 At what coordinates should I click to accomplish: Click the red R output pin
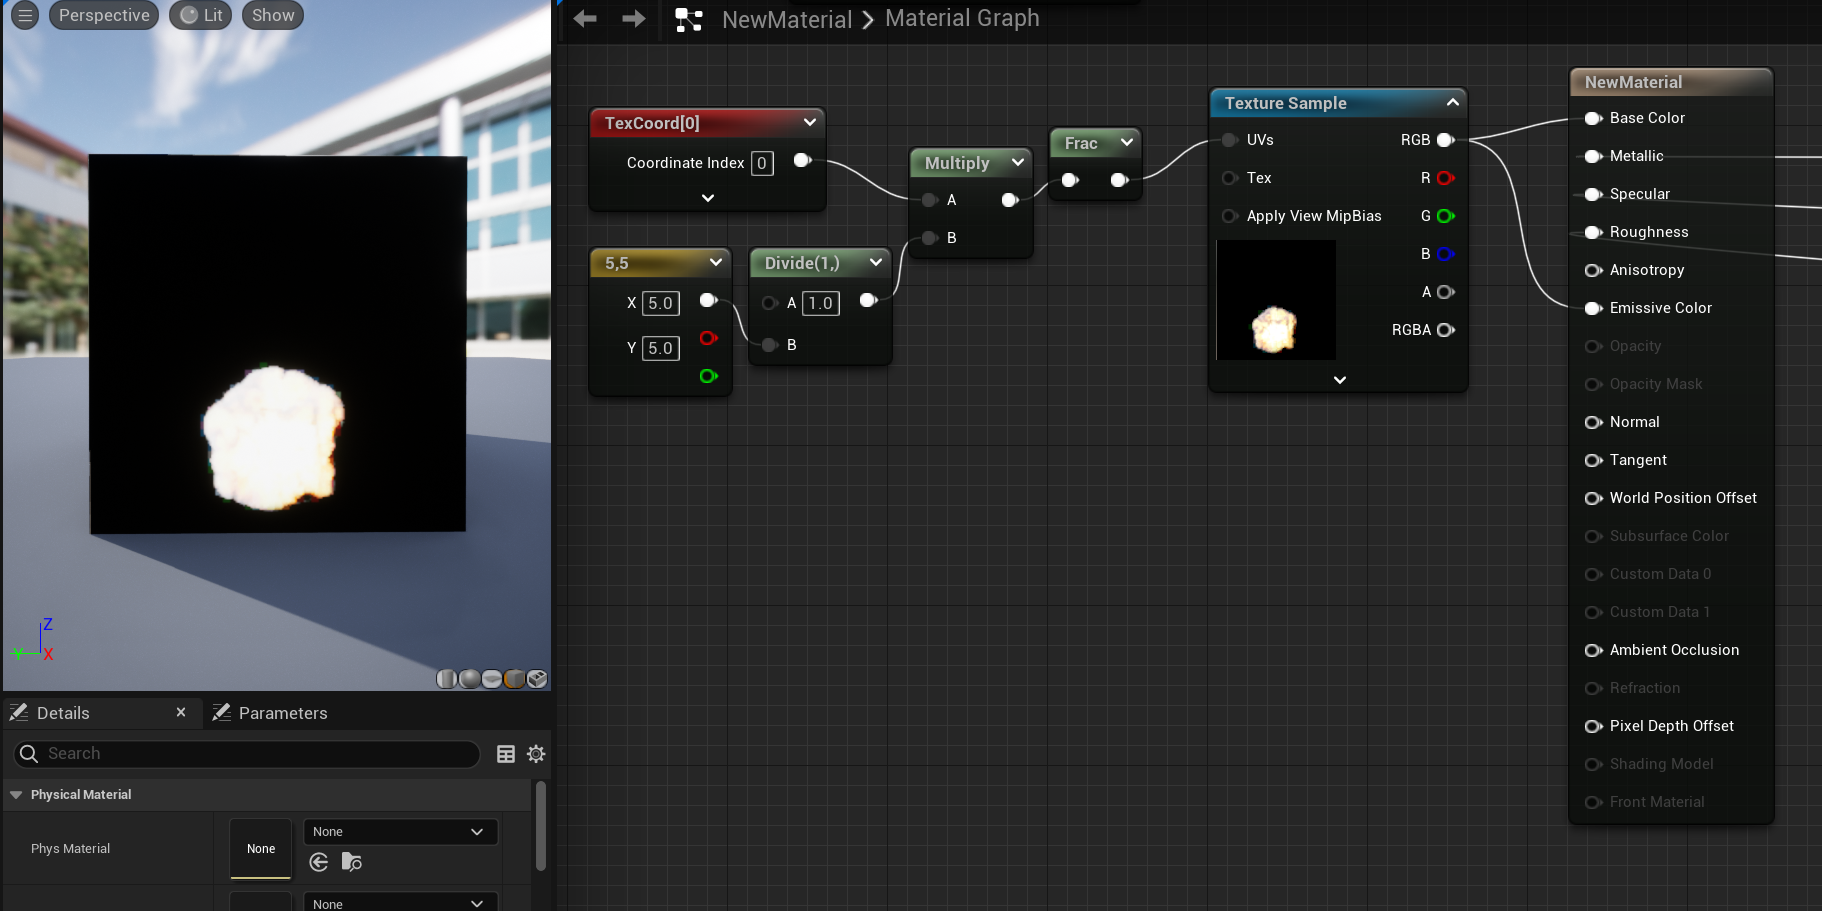(x=1446, y=178)
